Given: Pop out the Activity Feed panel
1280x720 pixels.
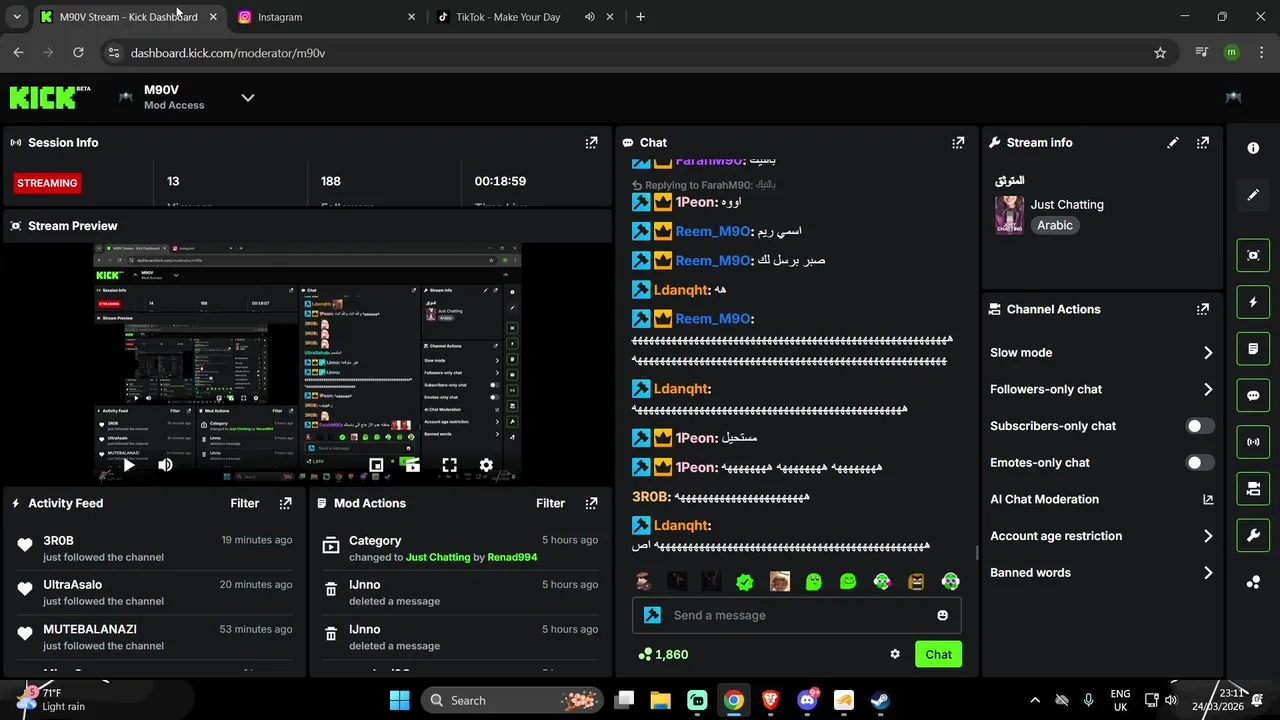Looking at the screenshot, I should click(x=286, y=504).
